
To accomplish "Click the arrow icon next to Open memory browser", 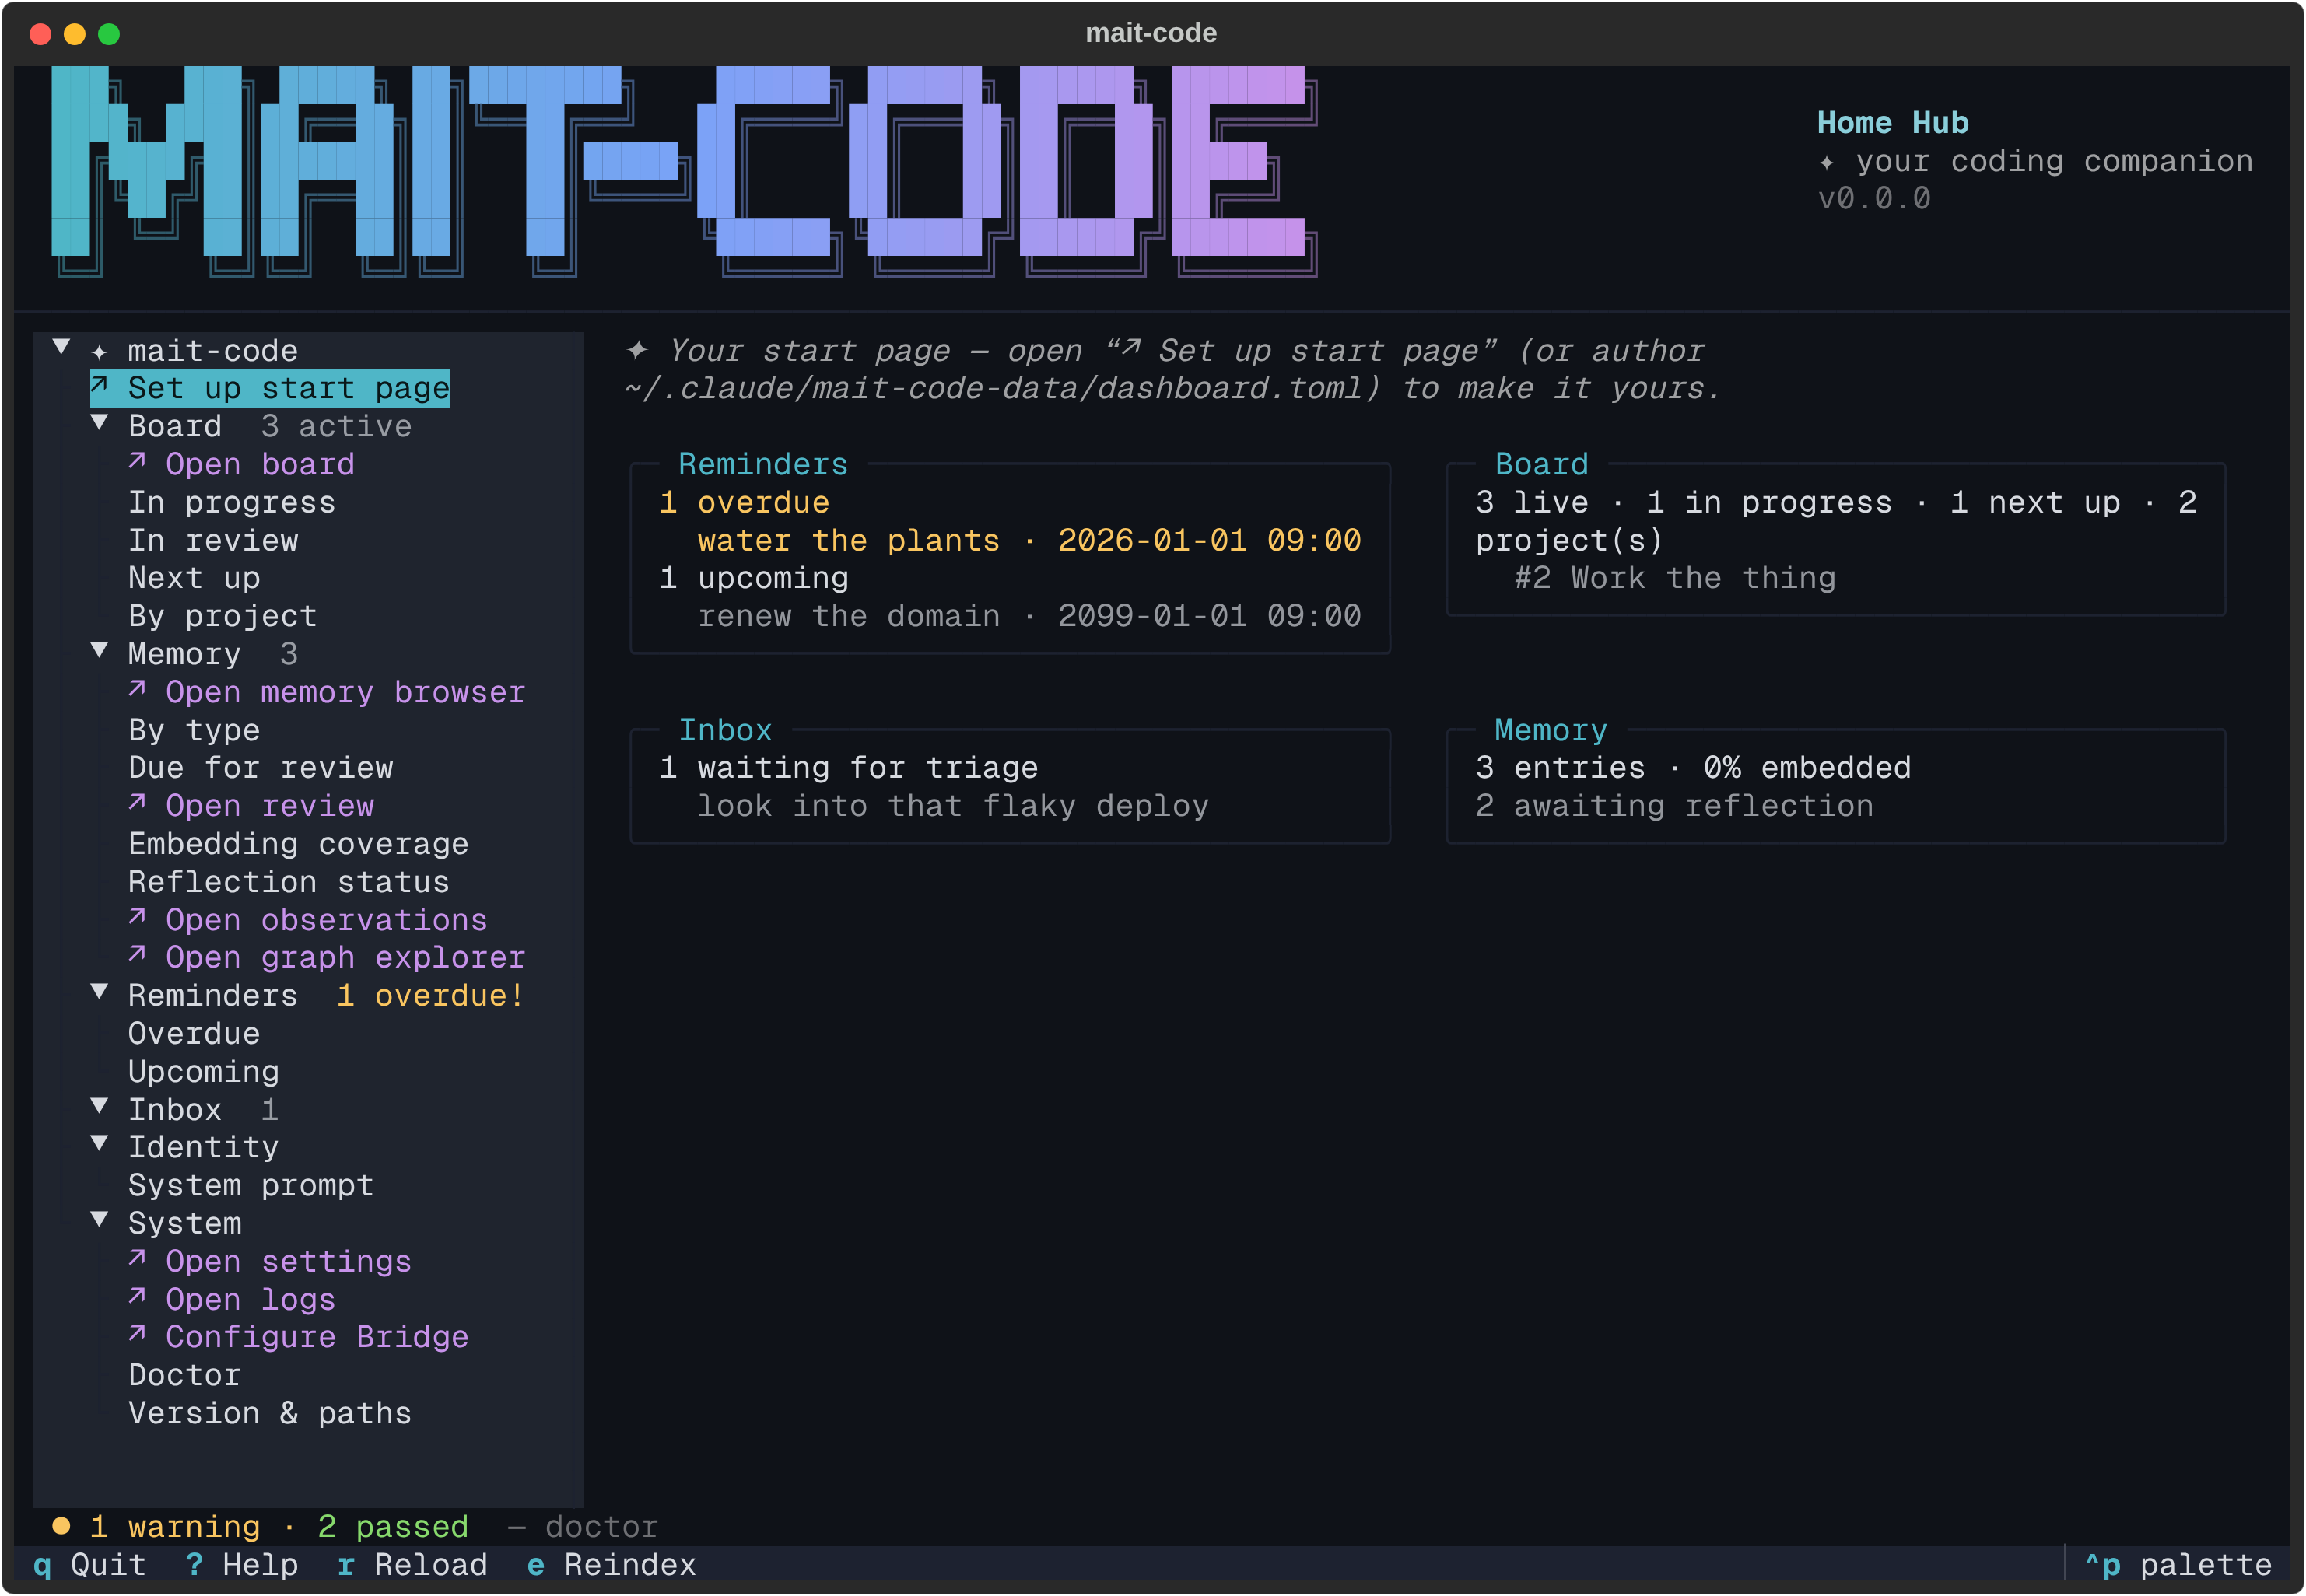I will click(x=137, y=690).
